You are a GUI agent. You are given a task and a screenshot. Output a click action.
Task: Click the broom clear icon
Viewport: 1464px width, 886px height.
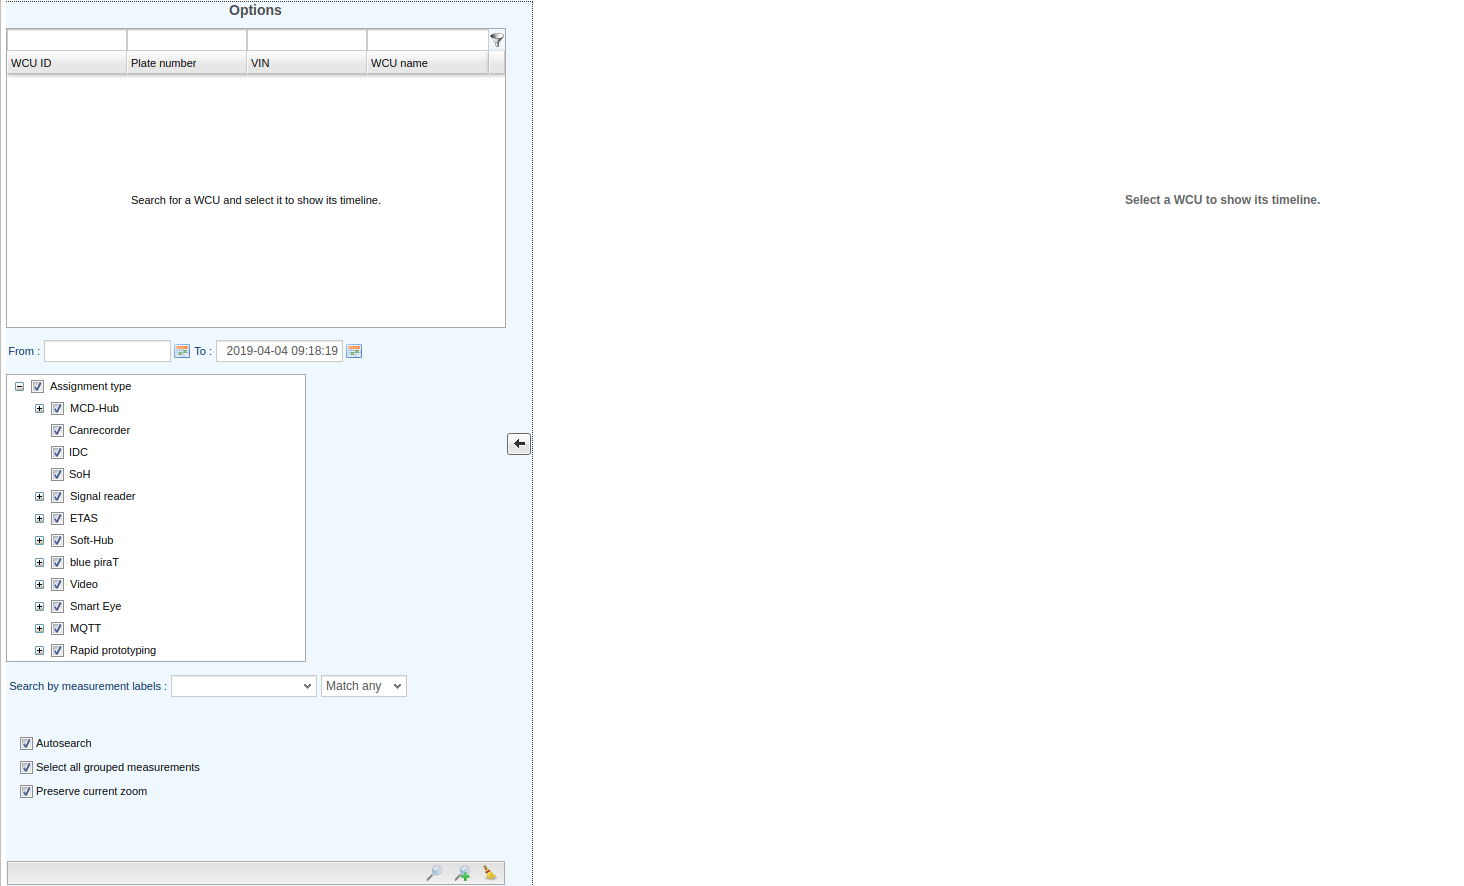click(x=489, y=873)
